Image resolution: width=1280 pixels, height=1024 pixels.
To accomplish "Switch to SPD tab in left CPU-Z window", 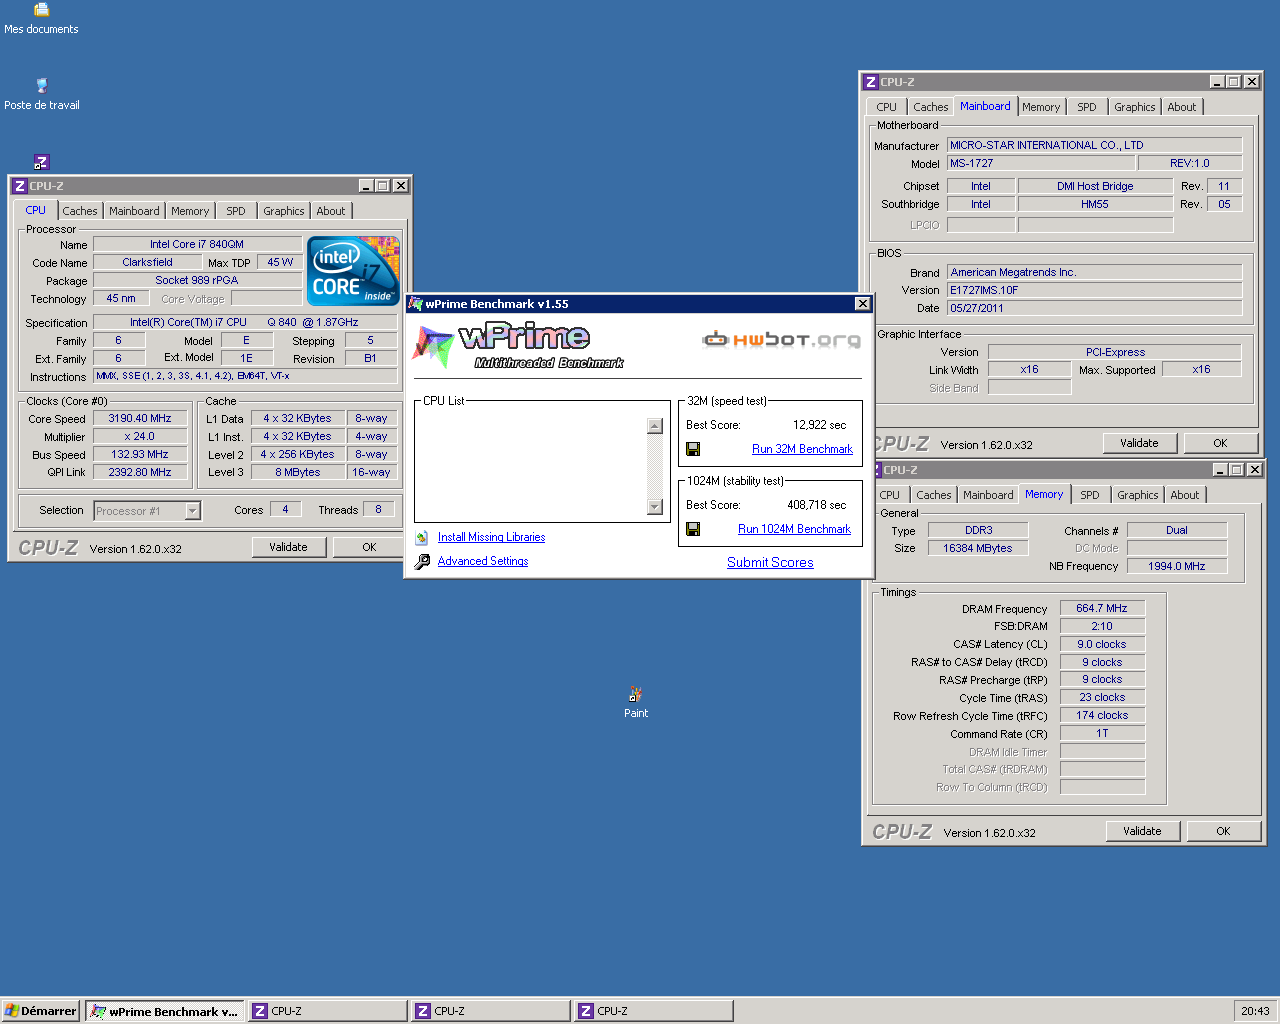I will (x=235, y=211).
